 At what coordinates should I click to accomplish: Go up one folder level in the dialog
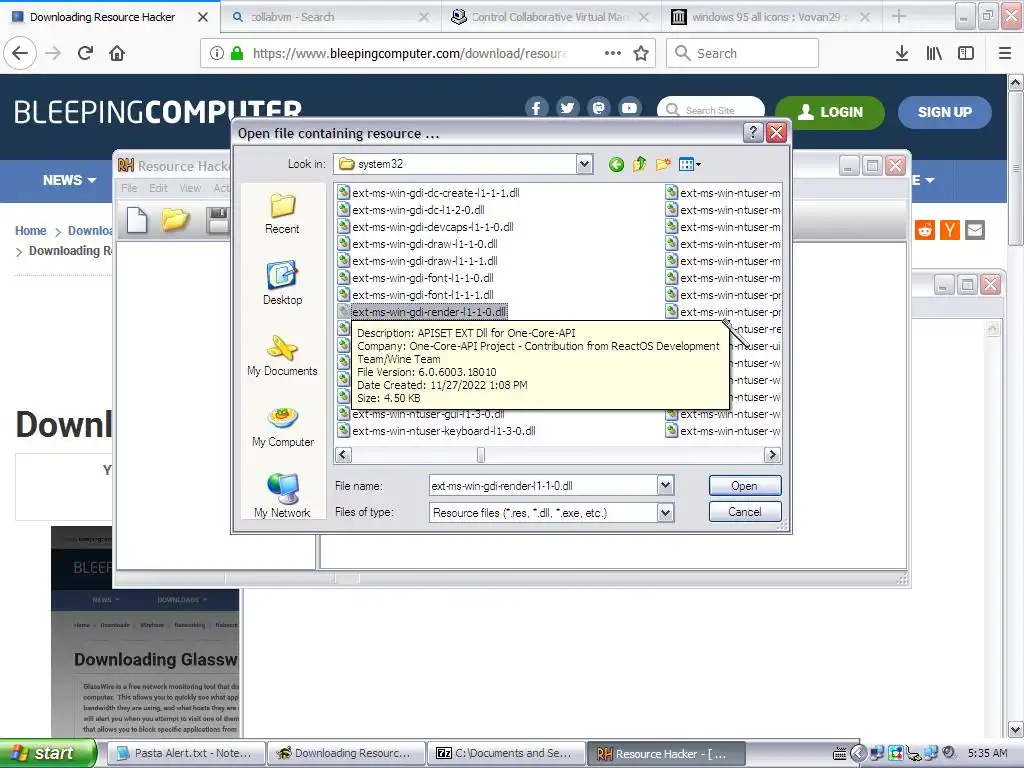click(x=639, y=164)
